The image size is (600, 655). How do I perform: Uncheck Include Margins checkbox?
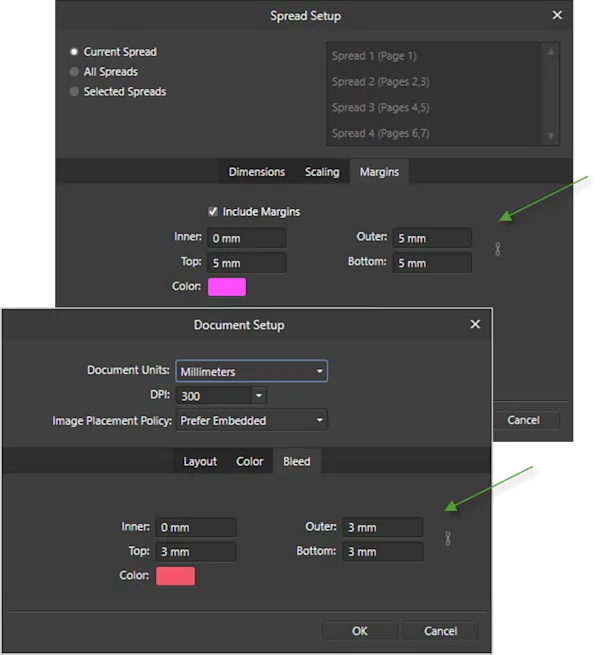[x=213, y=211]
